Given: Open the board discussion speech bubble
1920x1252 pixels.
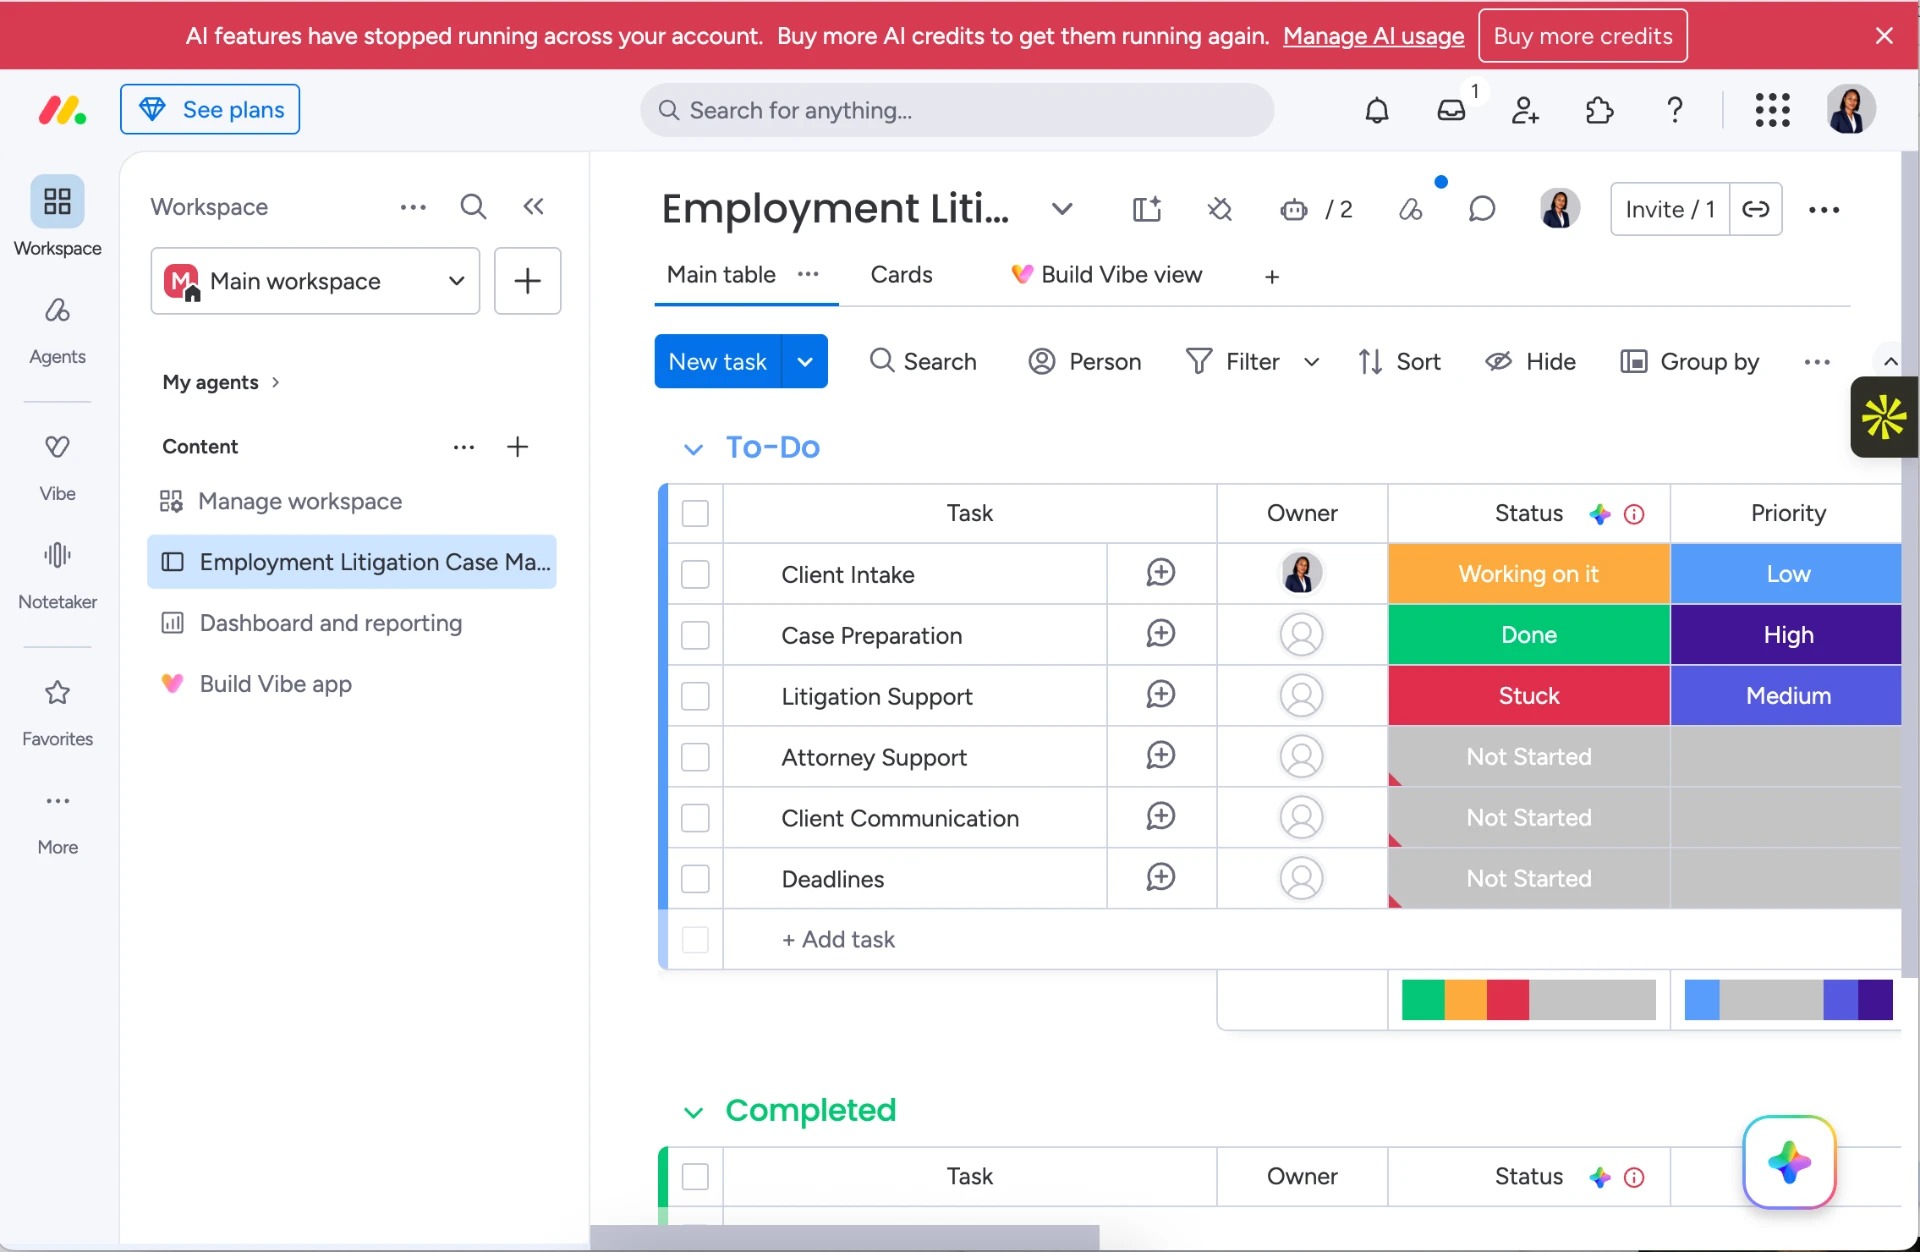Looking at the screenshot, I should [1482, 209].
